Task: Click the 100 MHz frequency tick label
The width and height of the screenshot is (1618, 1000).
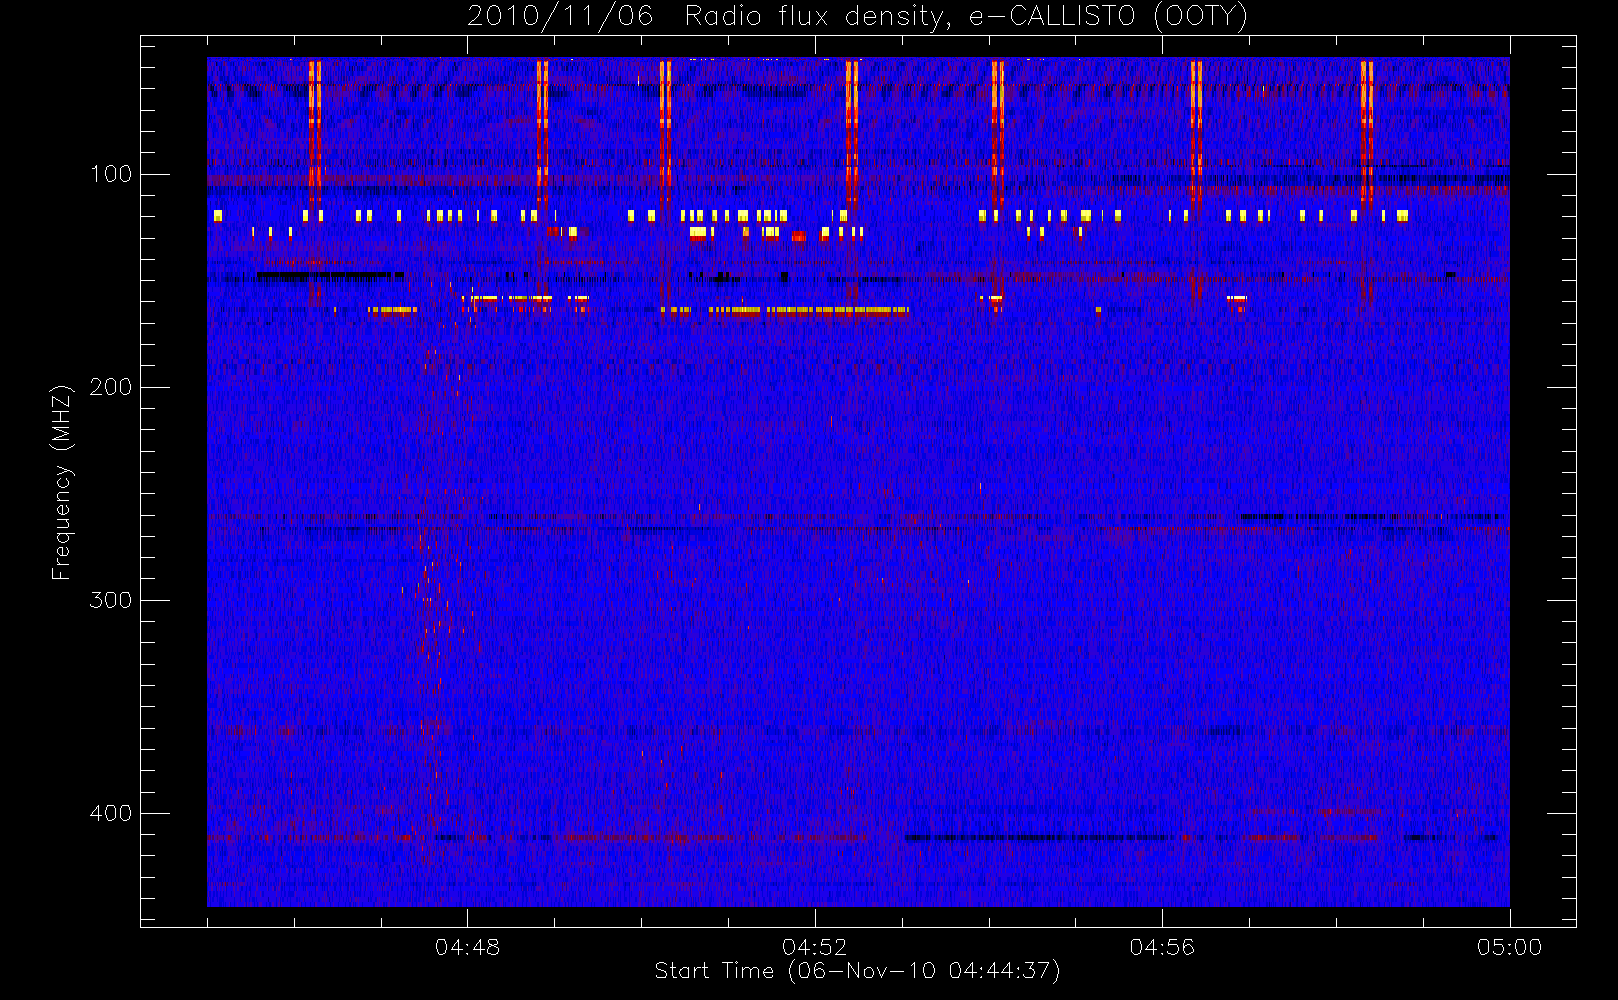Action: 111,174
